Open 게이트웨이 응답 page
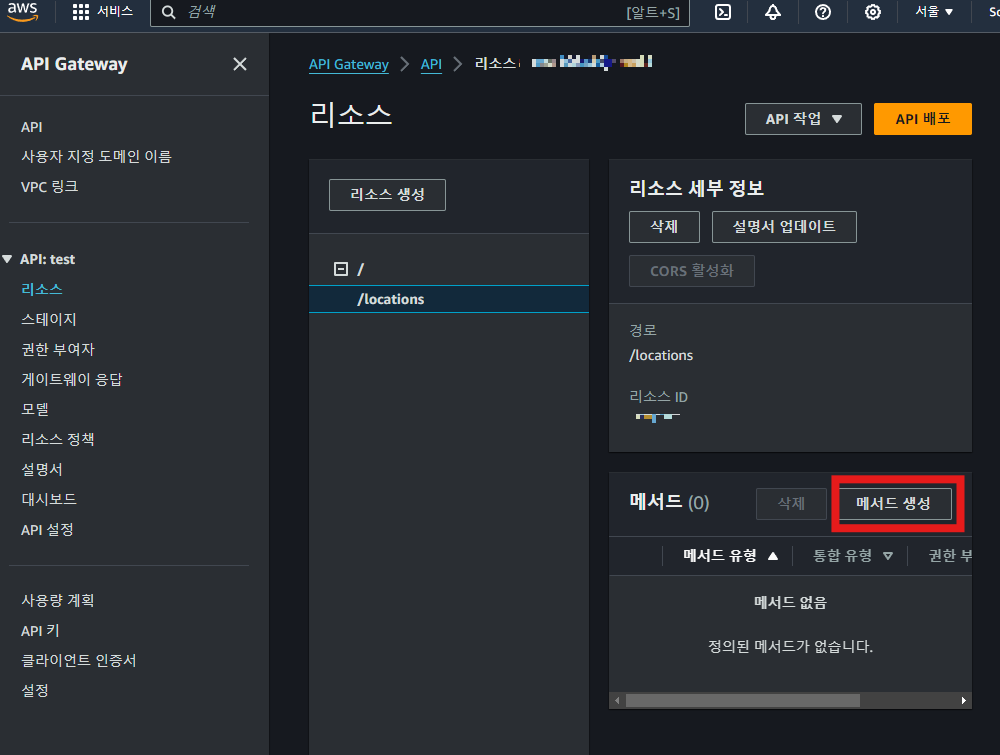This screenshot has width=1000, height=755. (72, 379)
